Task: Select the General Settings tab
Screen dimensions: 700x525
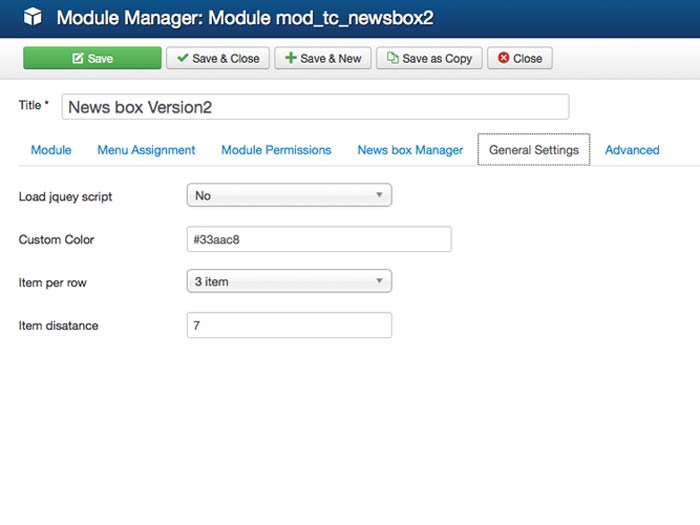Action: coord(533,150)
